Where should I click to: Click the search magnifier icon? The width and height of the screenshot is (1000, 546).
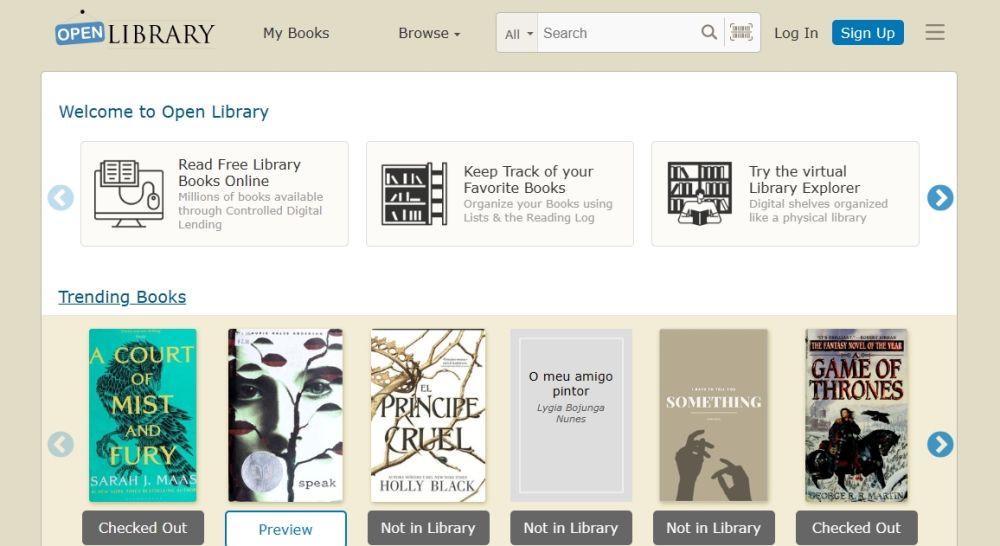(x=709, y=32)
